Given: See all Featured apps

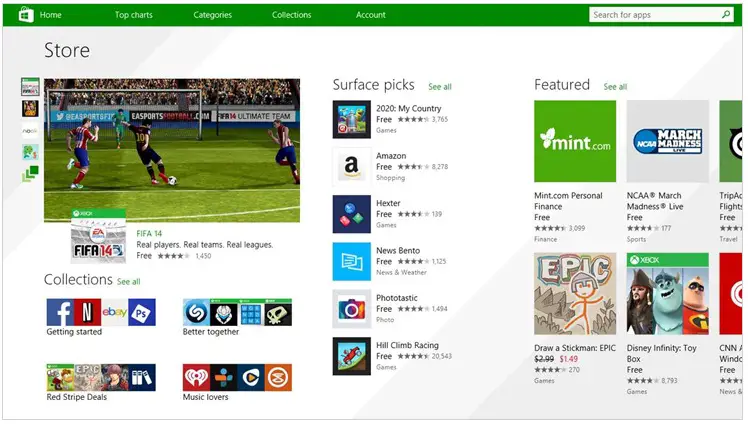Looking at the screenshot, I should pos(615,87).
